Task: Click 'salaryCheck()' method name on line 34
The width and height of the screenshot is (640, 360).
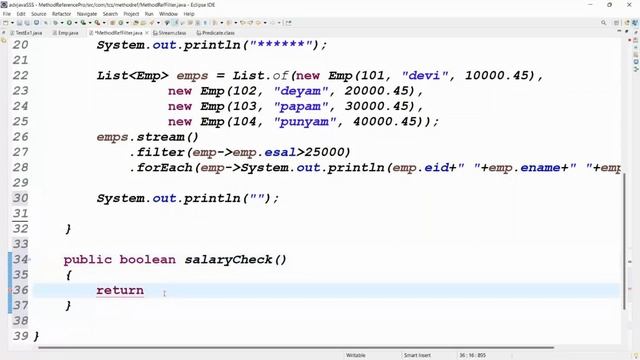Action: [x=236, y=260]
